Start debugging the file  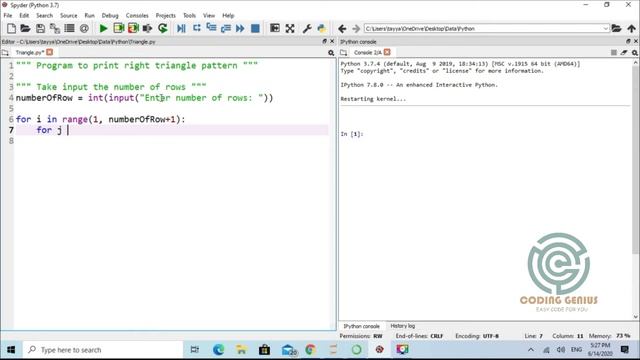[x=181, y=28]
